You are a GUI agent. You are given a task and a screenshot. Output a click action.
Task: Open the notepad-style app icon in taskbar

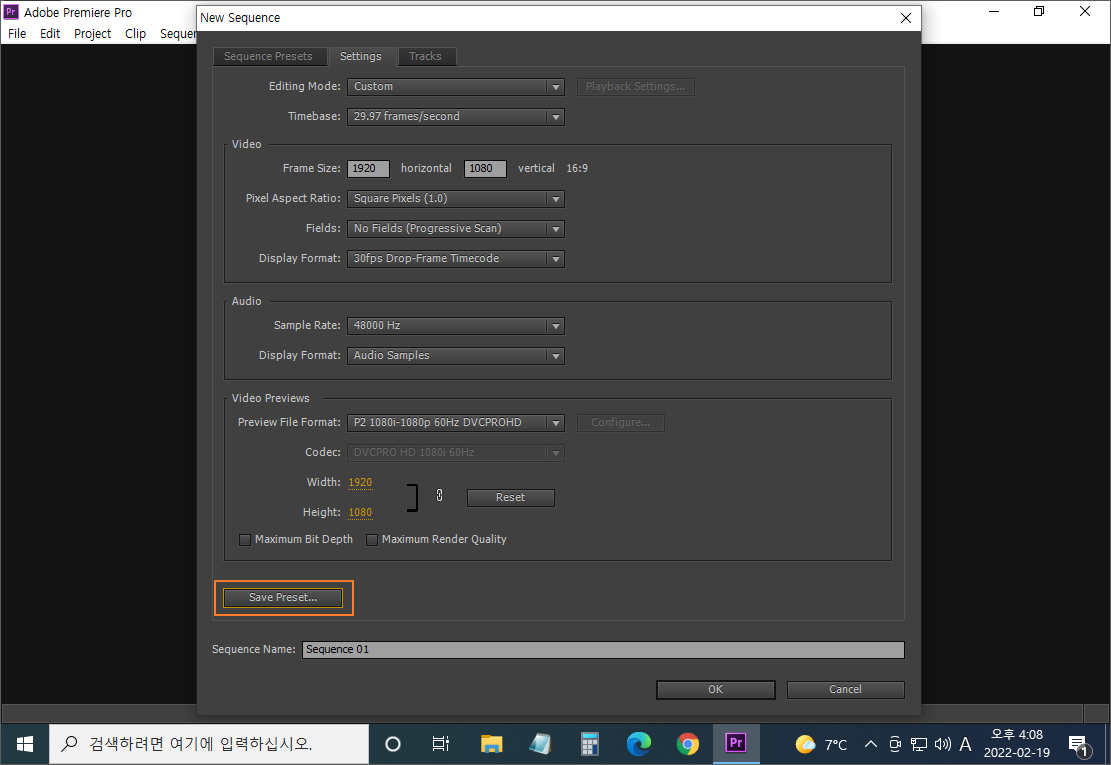(541, 744)
